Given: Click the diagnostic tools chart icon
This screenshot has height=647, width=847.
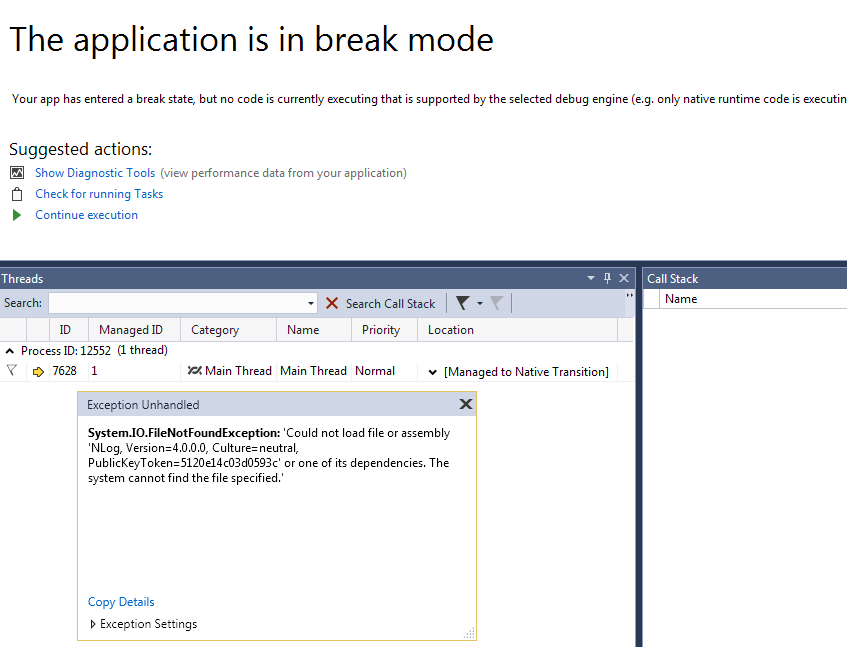Looking at the screenshot, I should (17, 173).
